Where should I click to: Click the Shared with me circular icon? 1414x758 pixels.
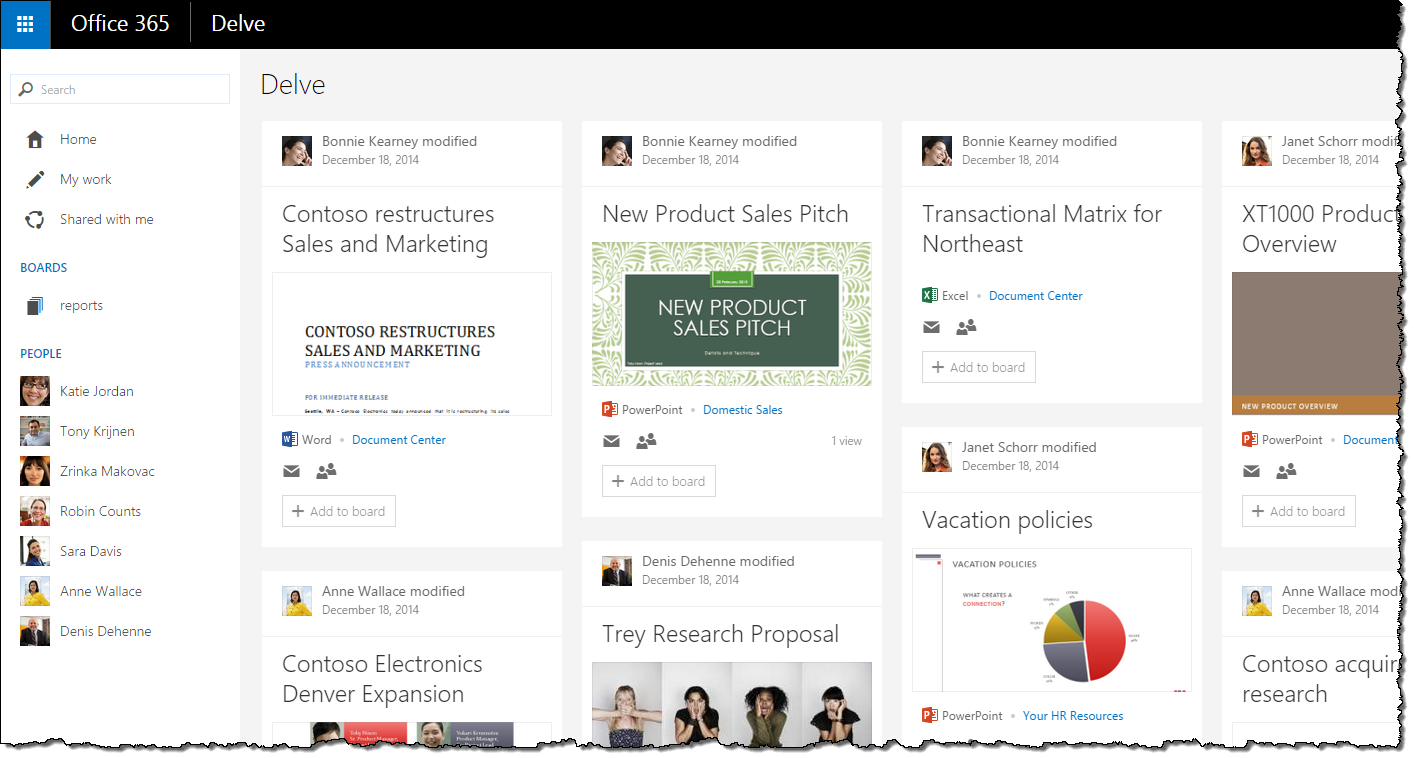tap(35, 219)
